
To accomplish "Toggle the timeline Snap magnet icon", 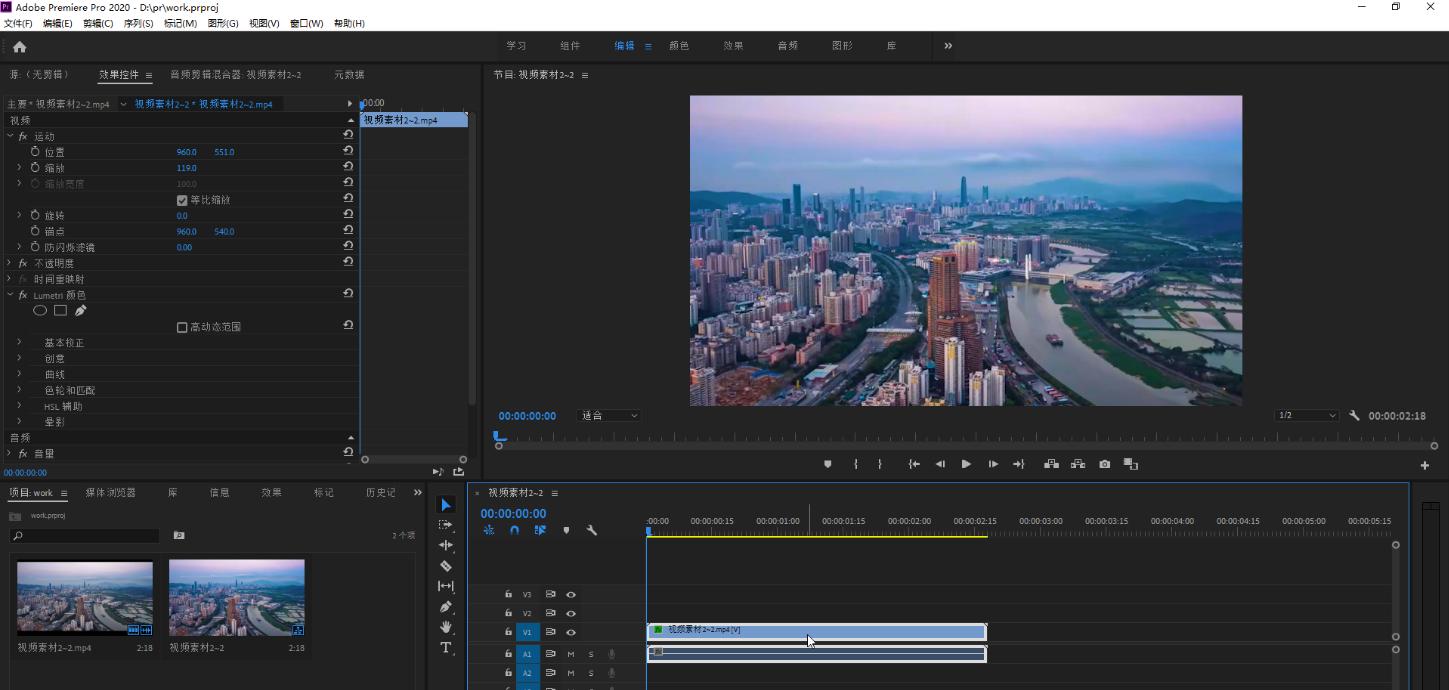I will (x=514, y=530).
